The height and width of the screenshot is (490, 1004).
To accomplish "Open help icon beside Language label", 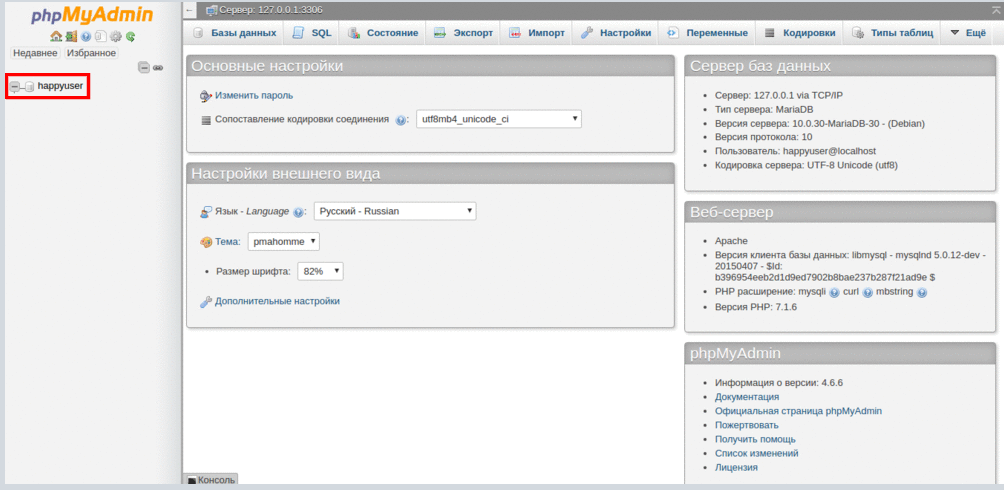I will tap(298, 211).
